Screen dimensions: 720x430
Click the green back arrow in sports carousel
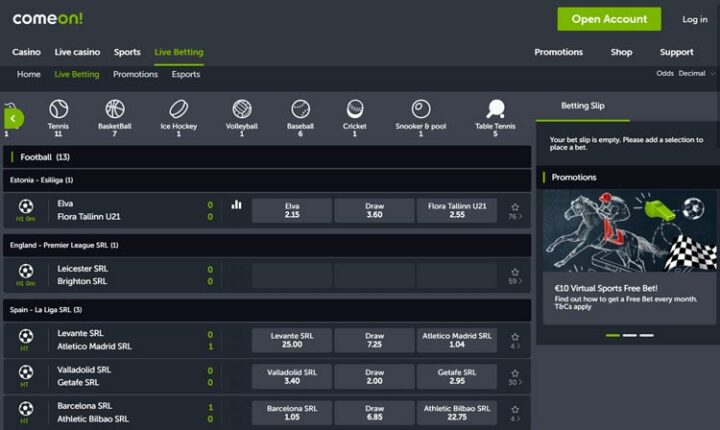coord(13,119)
